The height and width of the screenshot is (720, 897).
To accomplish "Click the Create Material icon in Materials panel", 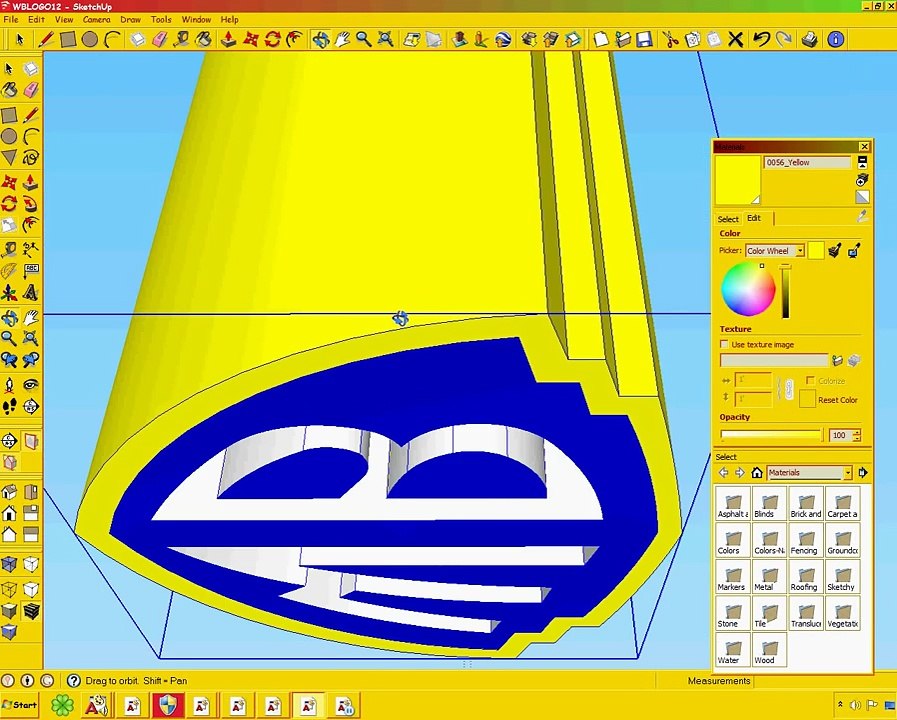I will pyautogui.click(x=862, y=181).
